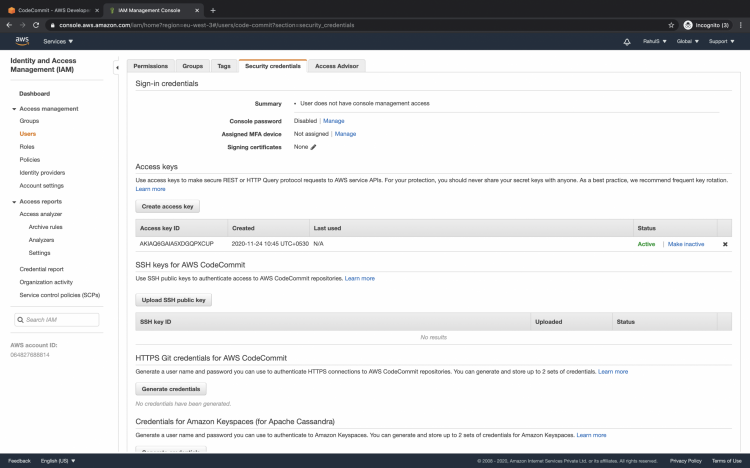Click the Search IAM field
The height and width of the screenshot is (468, 750).
(x=56, y=320)
